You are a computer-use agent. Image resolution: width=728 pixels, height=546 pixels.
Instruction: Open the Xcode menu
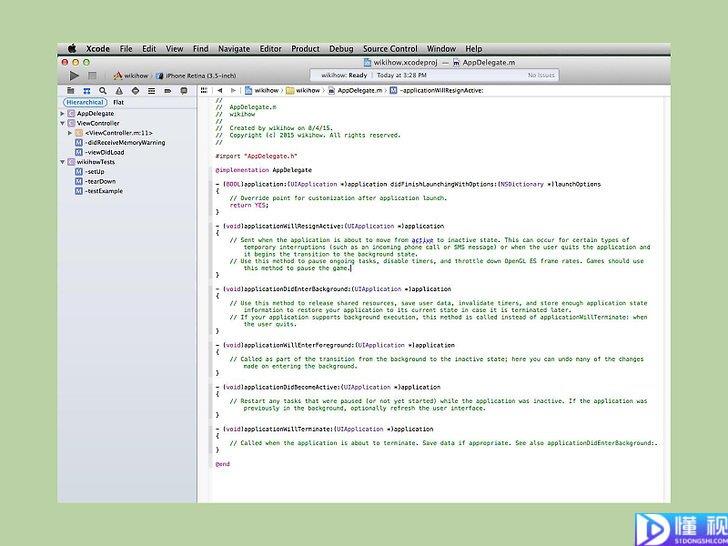[98, 49]
